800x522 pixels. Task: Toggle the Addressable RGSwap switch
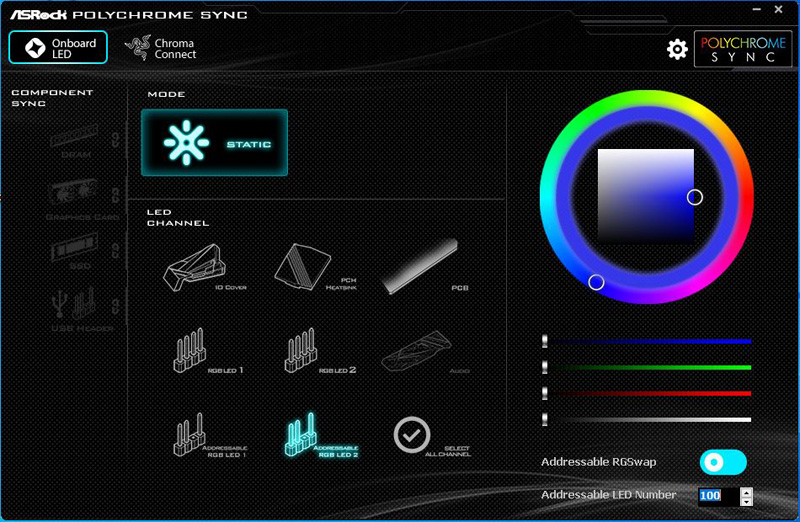[723, 462]
